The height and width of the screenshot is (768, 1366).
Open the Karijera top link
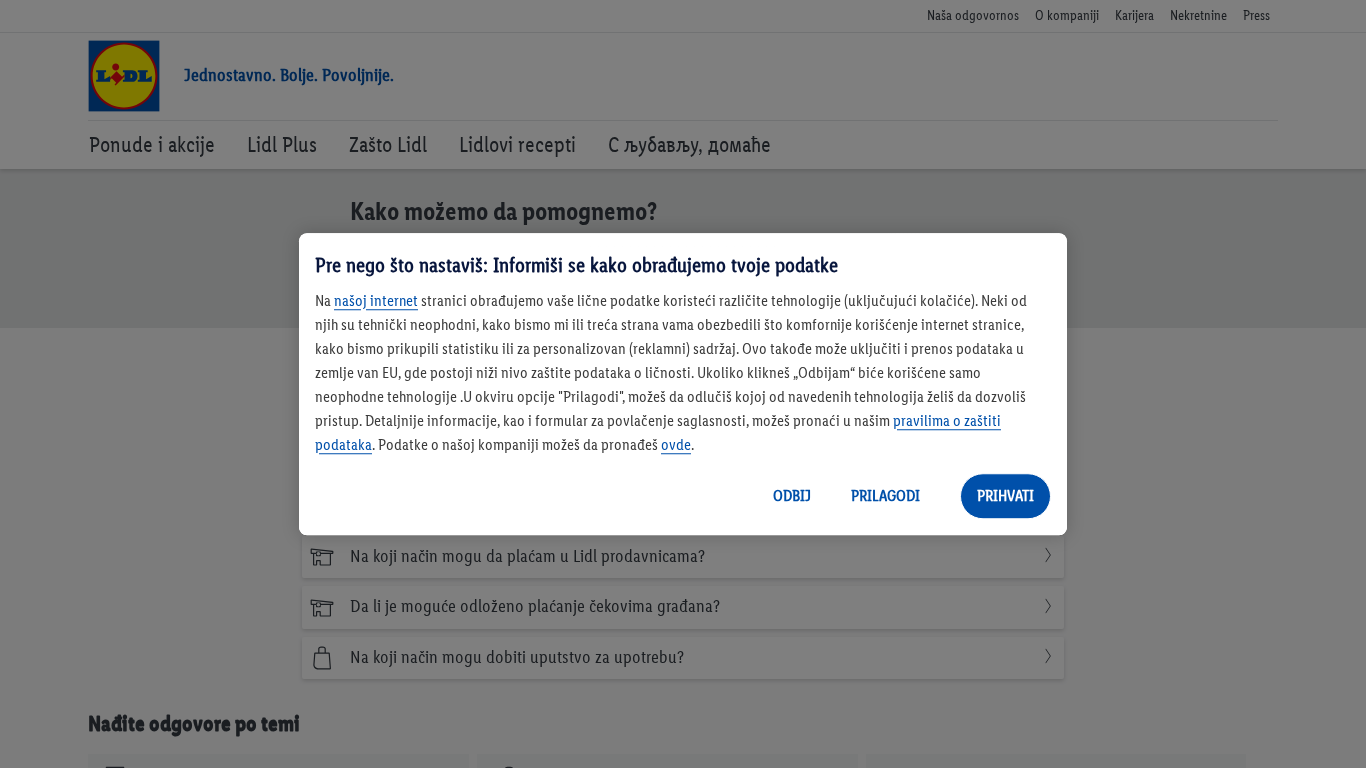(1134, 16)
